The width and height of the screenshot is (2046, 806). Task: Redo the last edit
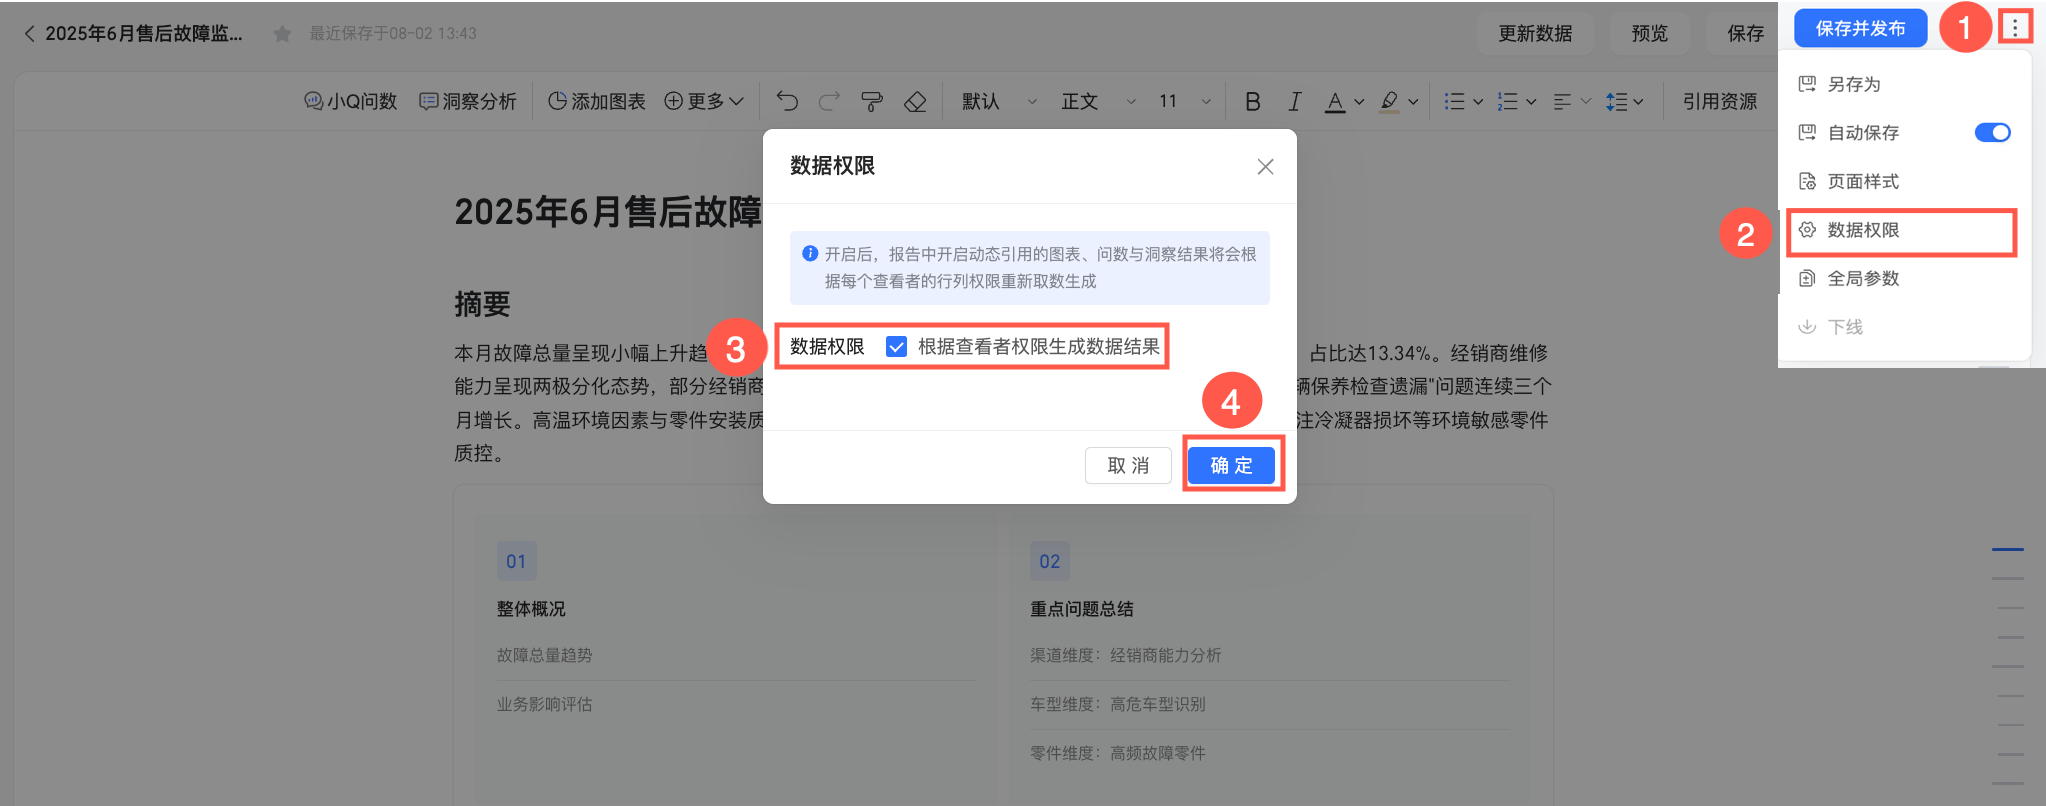click(829, 101)
